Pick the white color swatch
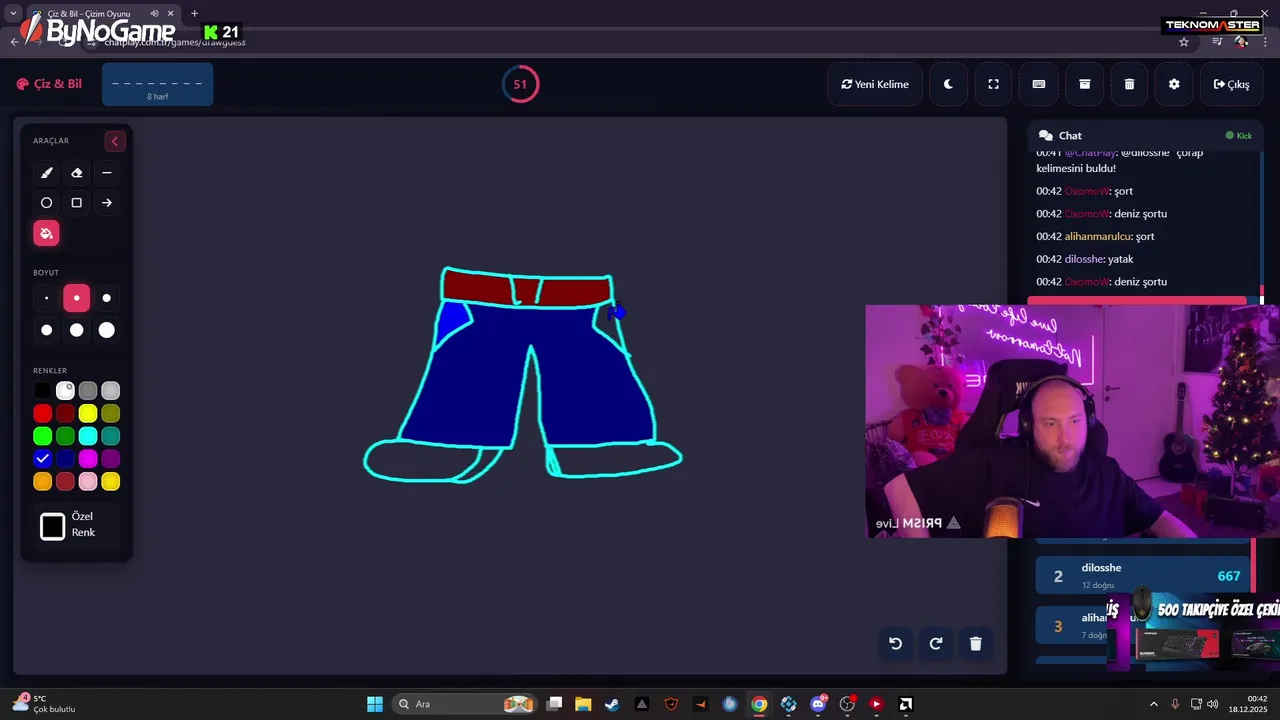 [65, 391]
